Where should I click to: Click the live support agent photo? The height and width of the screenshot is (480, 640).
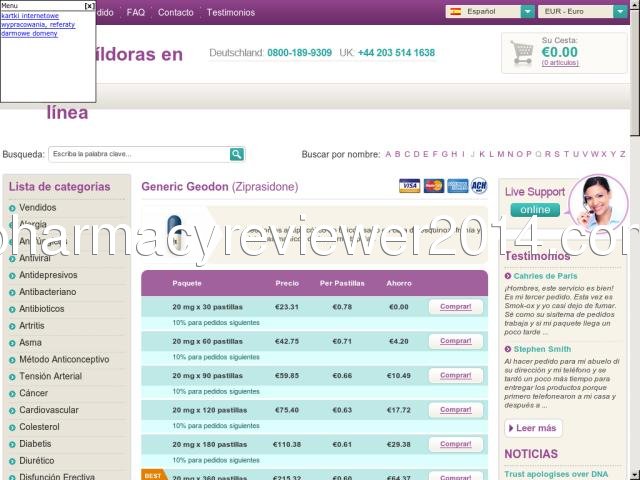pyautogui.click(x=598, y=202)
